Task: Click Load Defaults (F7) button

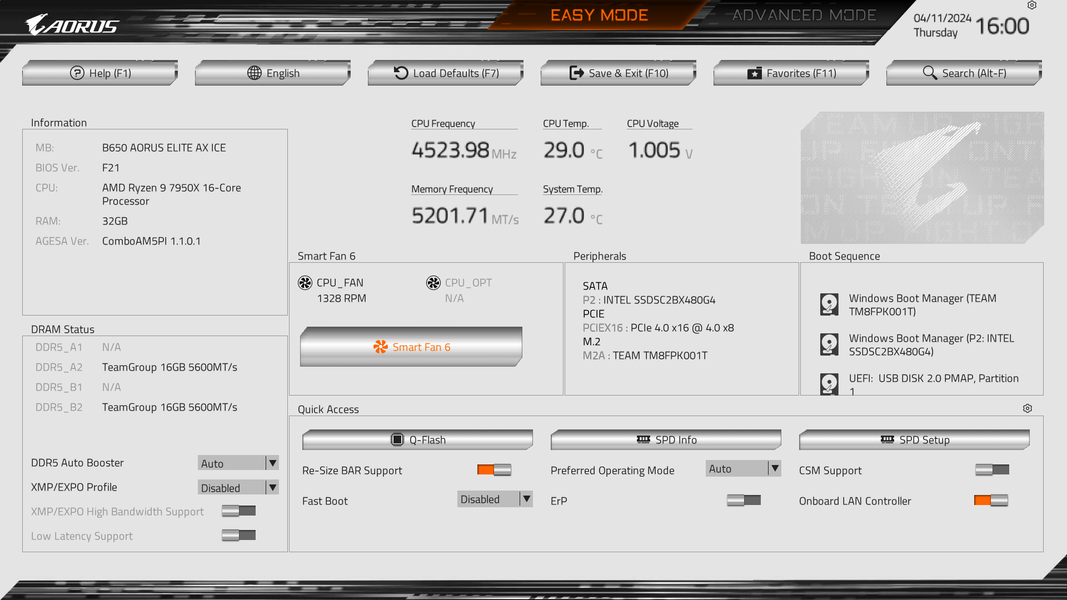Action: pos(446,73)
